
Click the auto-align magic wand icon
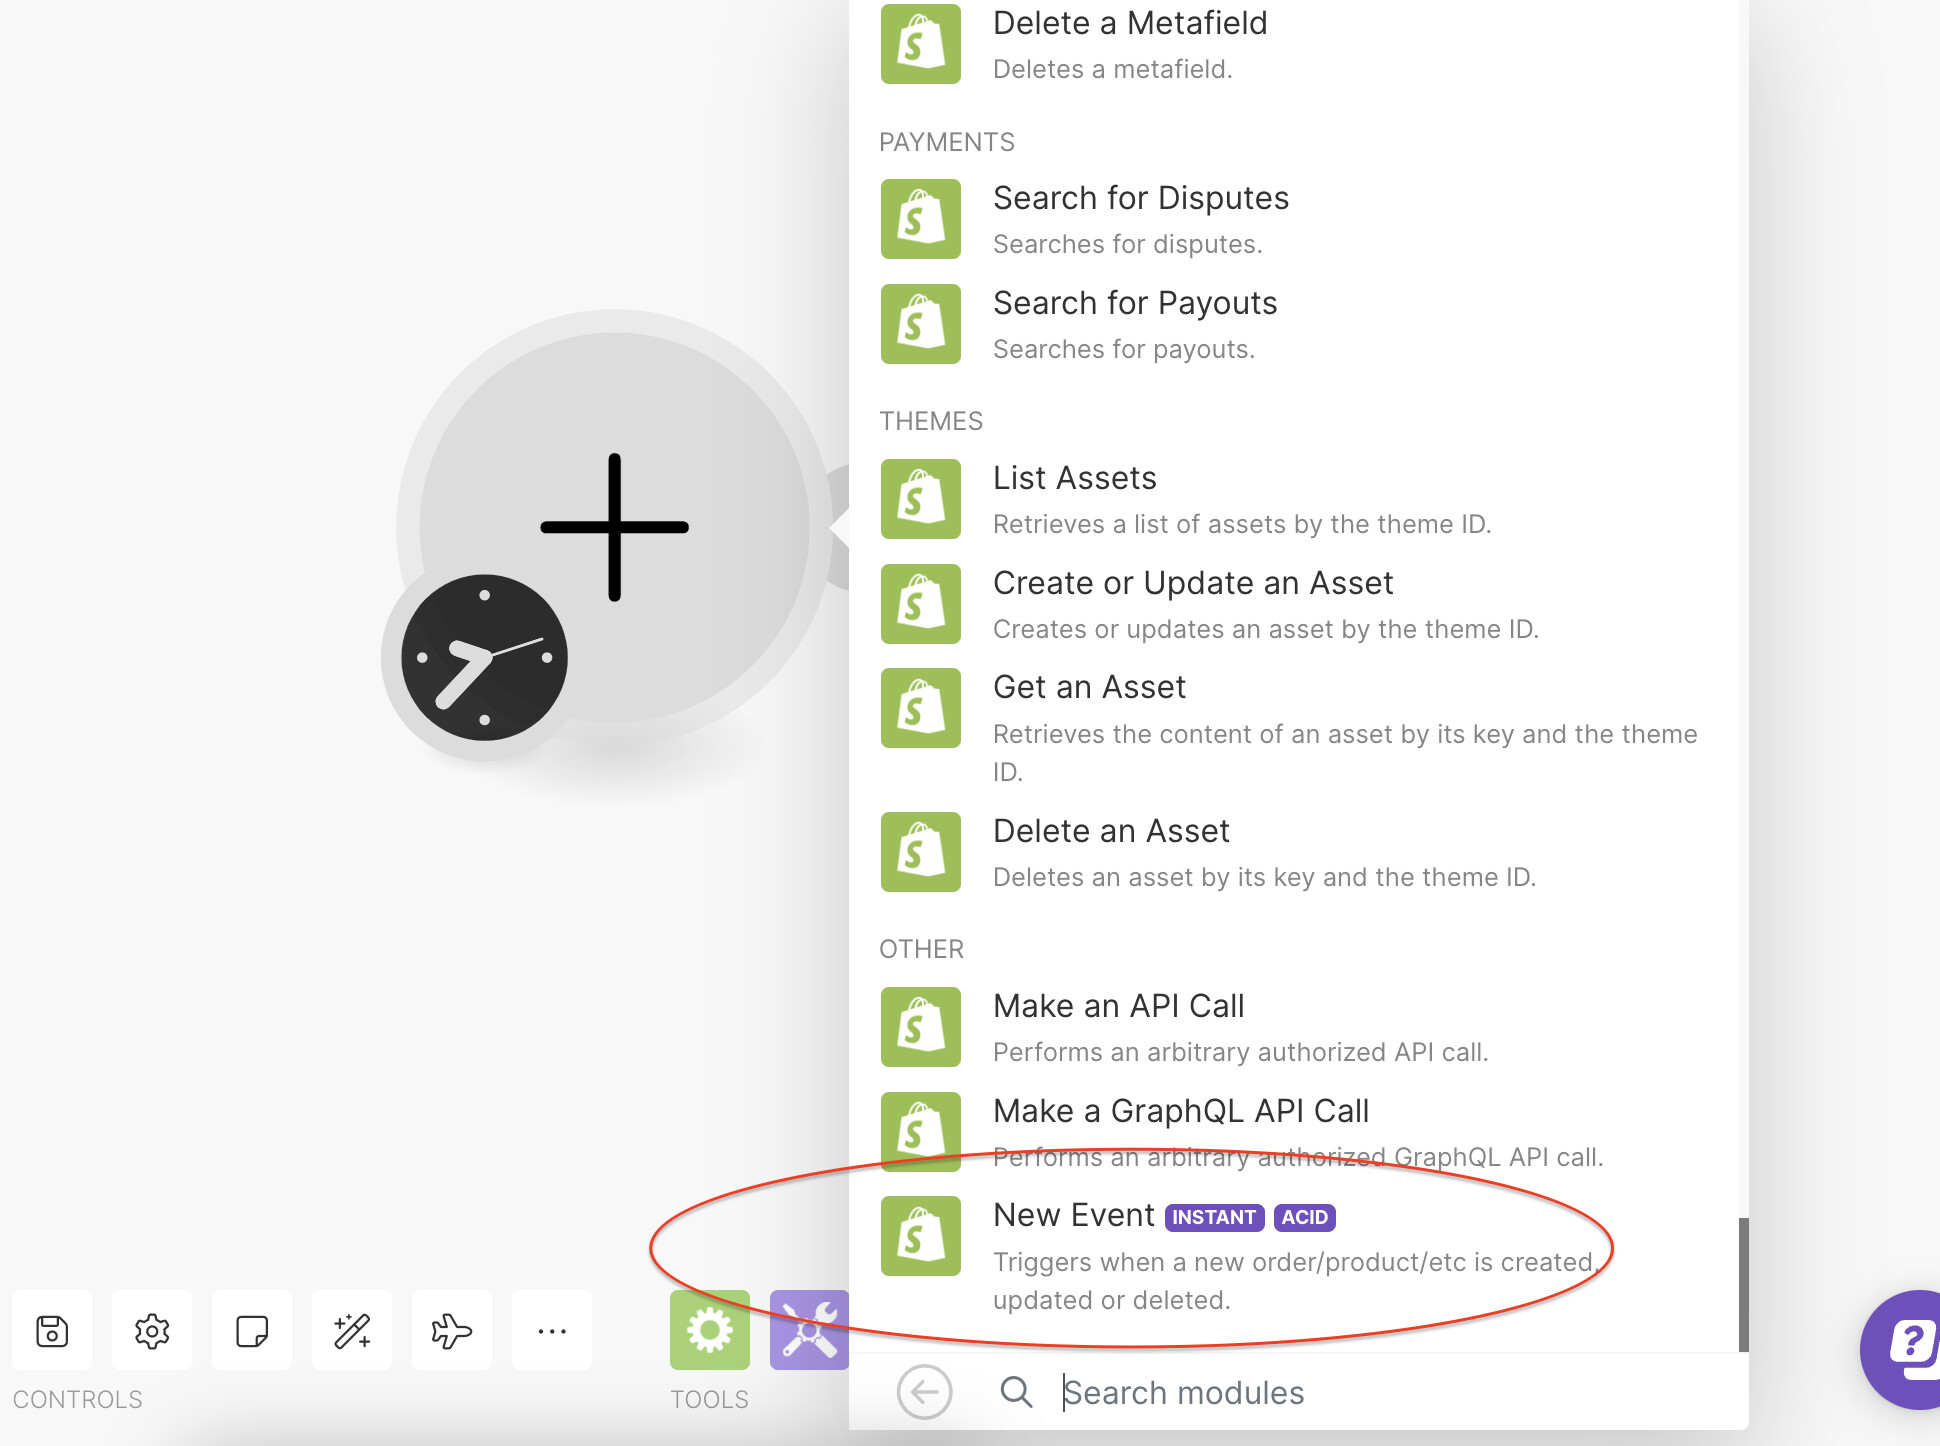tap(352, 1331)
